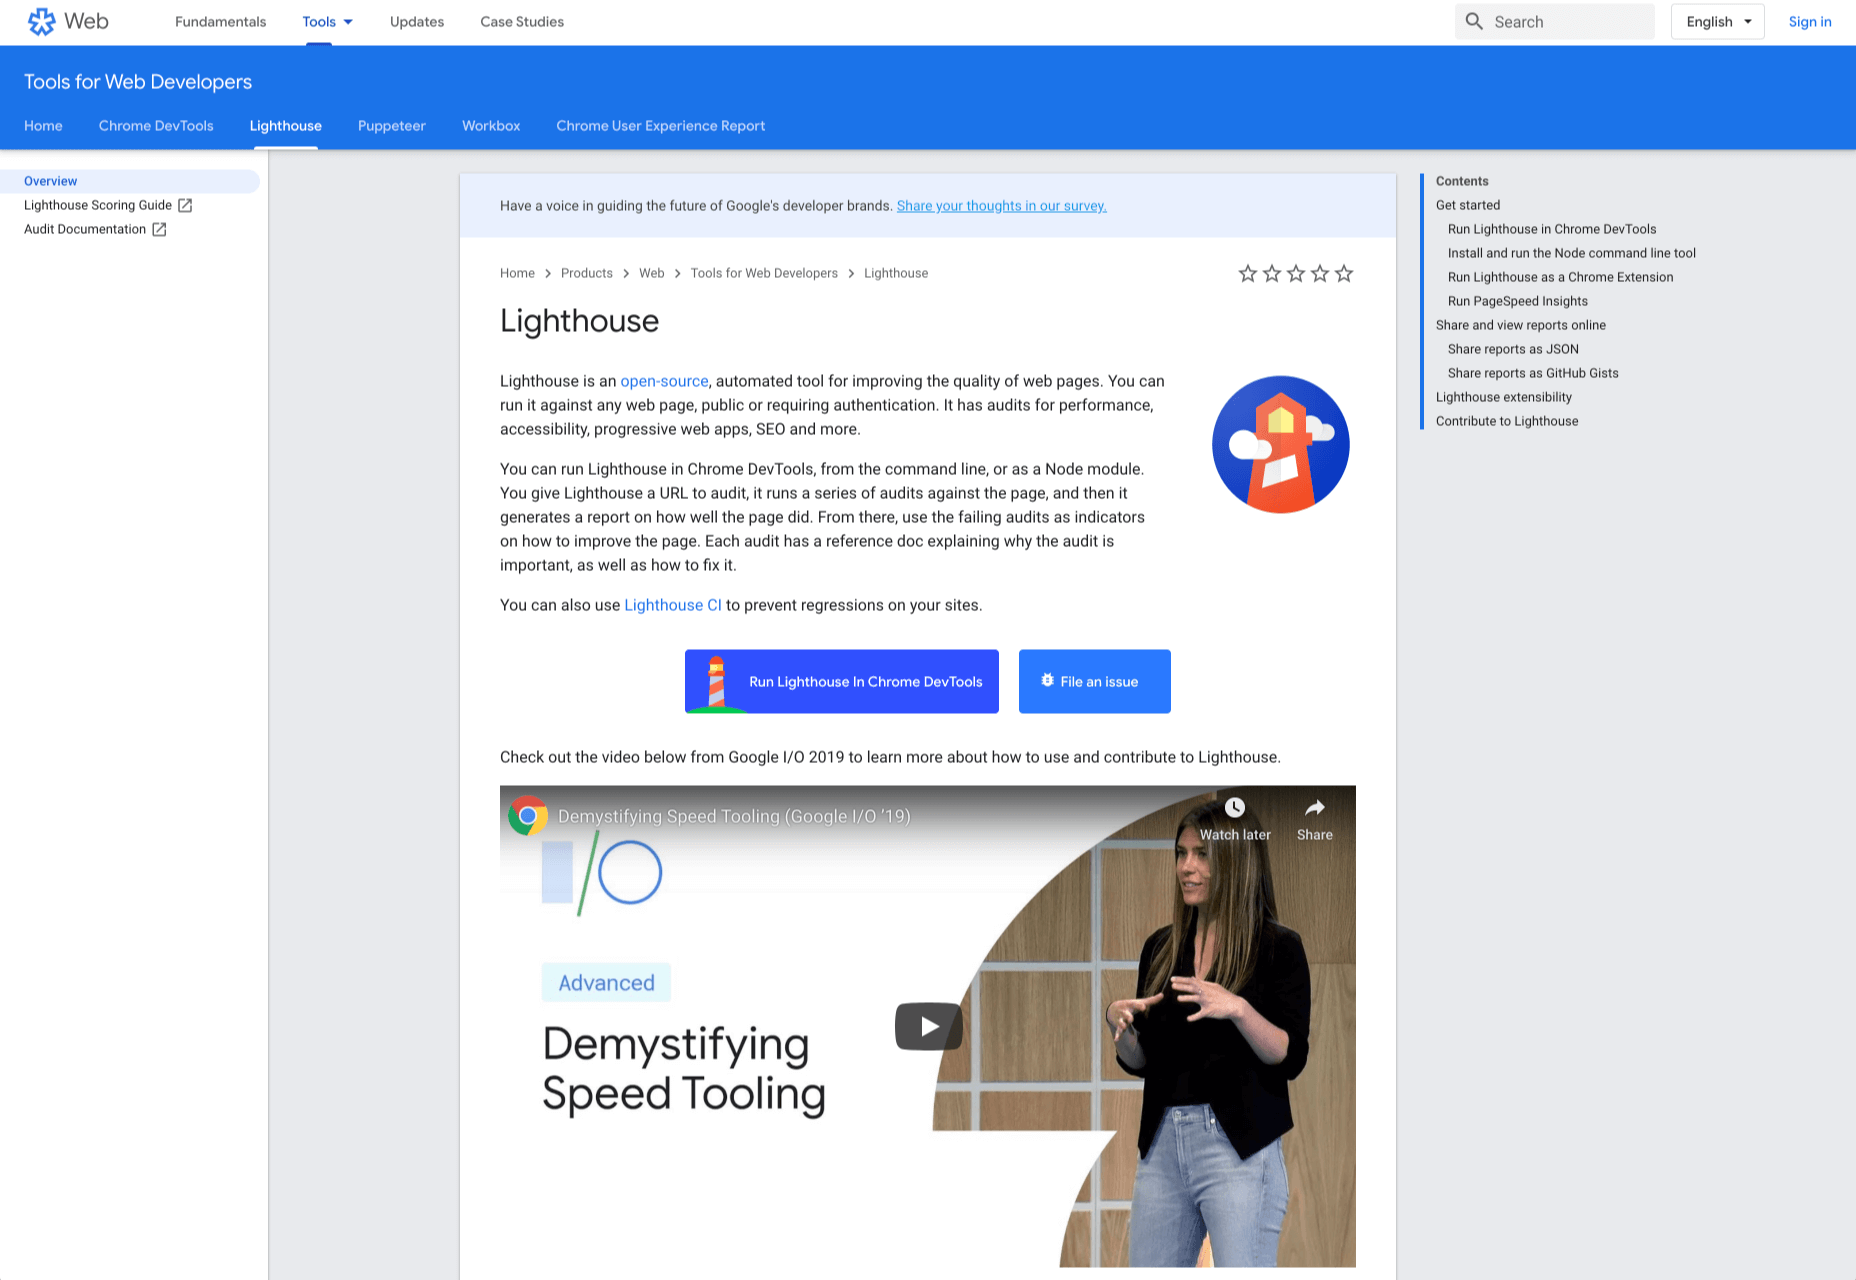Rate the page five stars

(1344, 273)
